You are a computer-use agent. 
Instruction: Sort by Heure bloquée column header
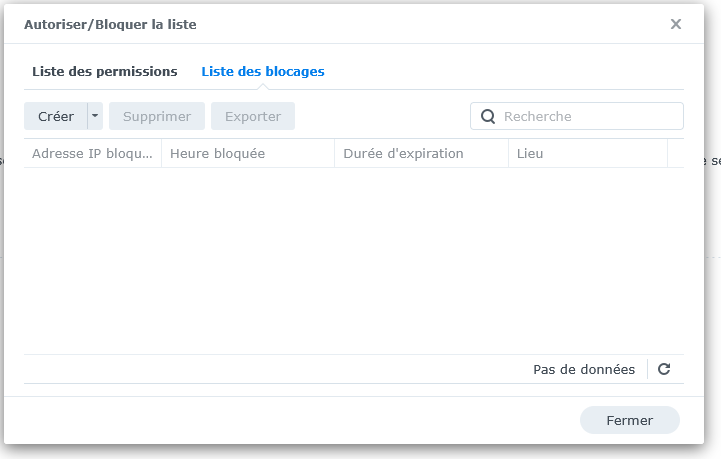pos(248,153)
